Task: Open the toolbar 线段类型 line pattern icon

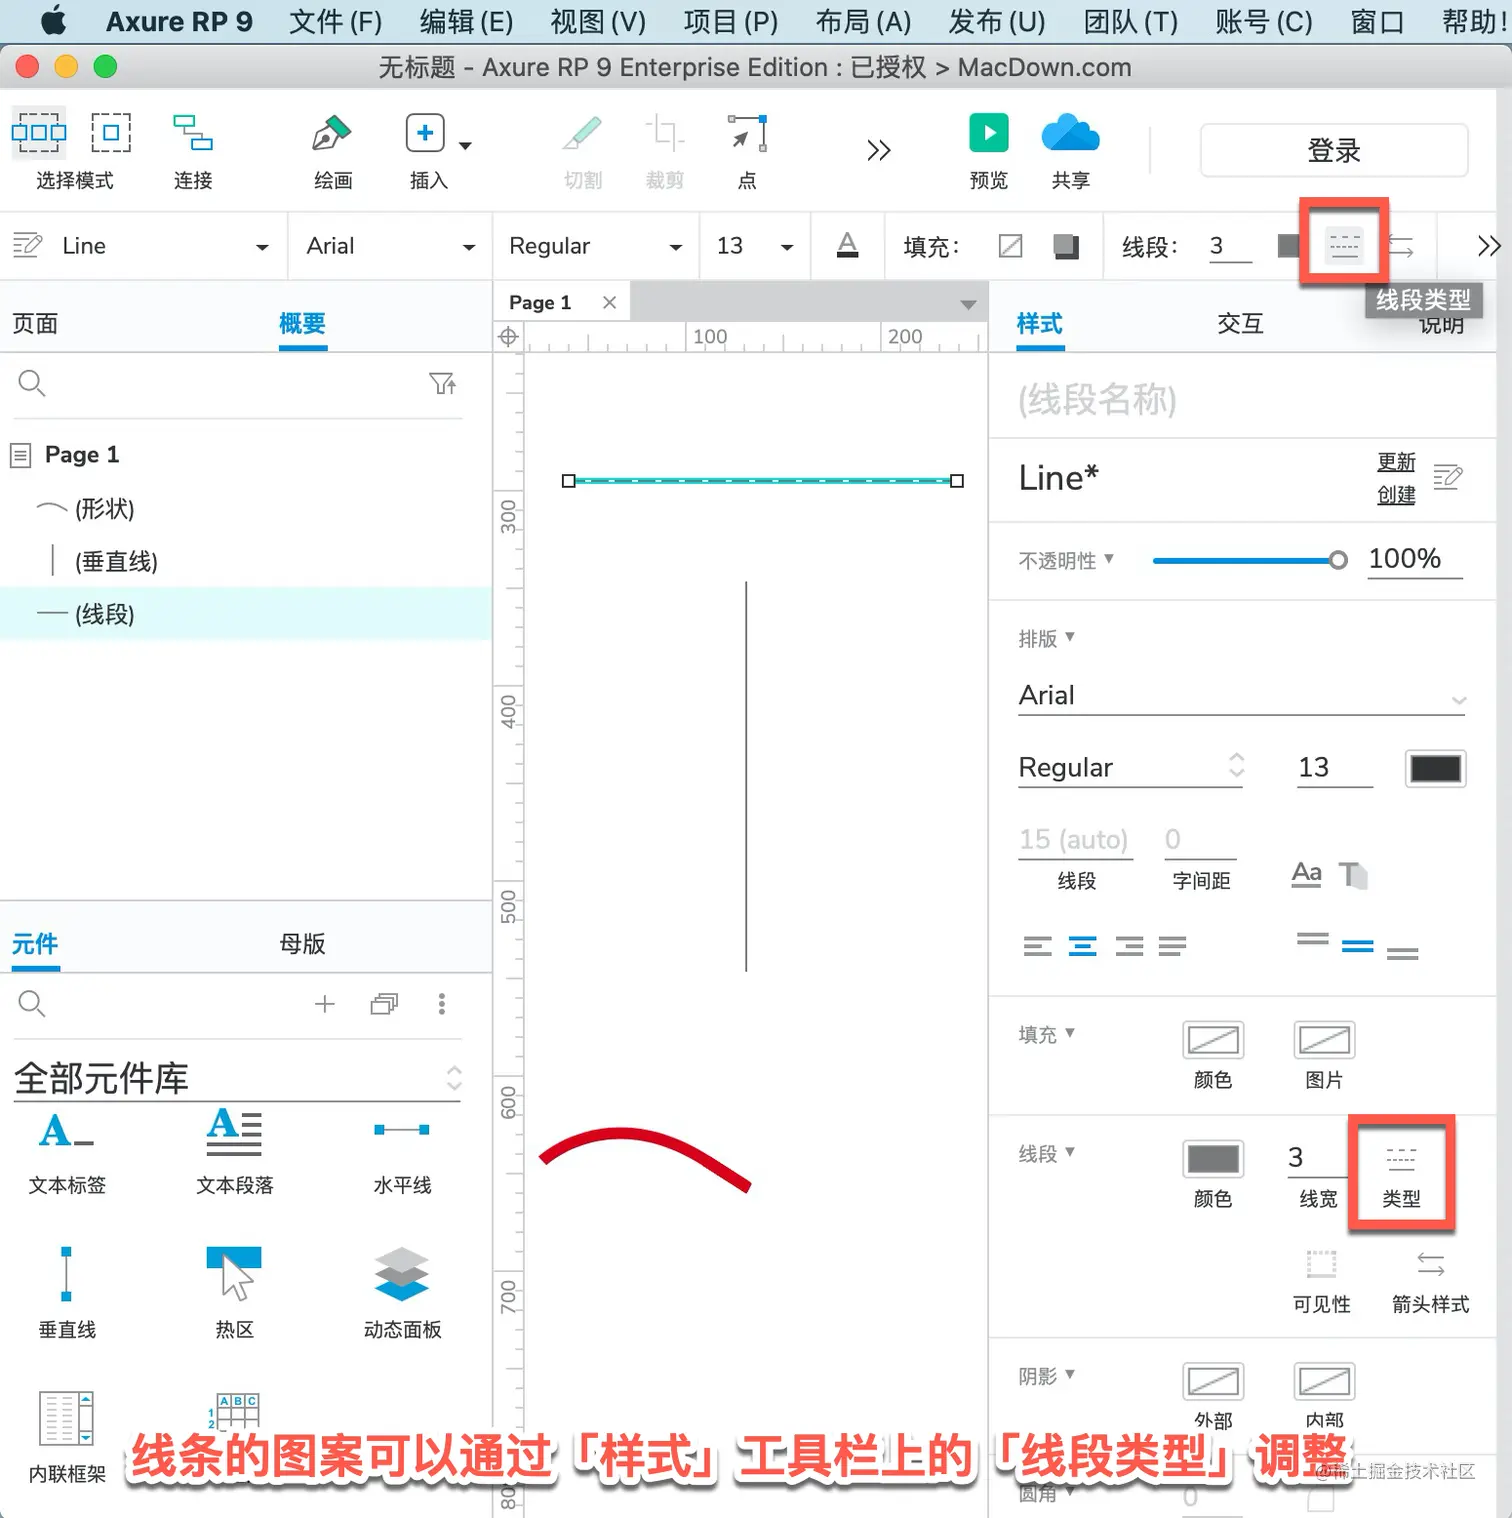Action: (x=1344, y=245)
